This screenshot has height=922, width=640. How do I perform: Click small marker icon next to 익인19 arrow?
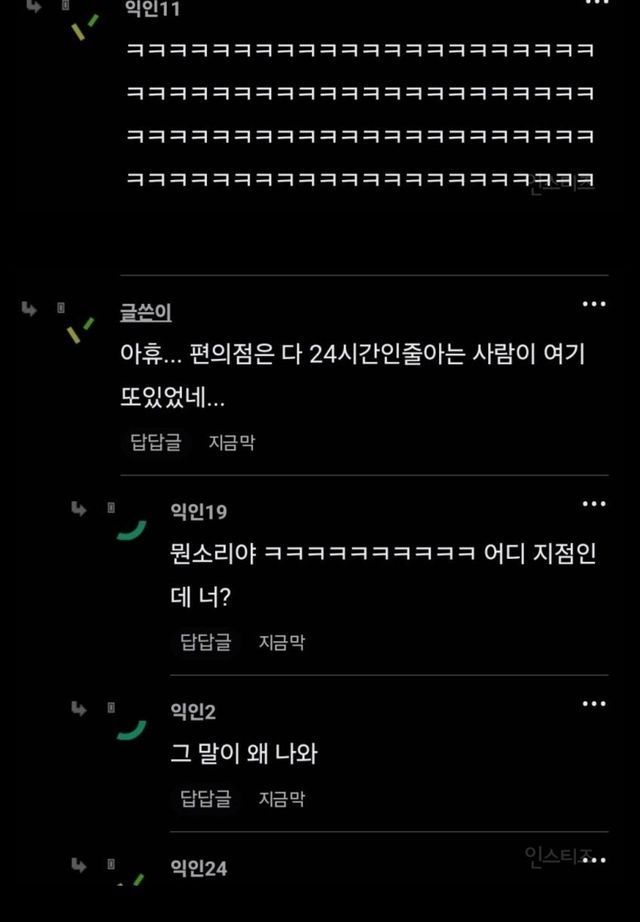point(111,507)
